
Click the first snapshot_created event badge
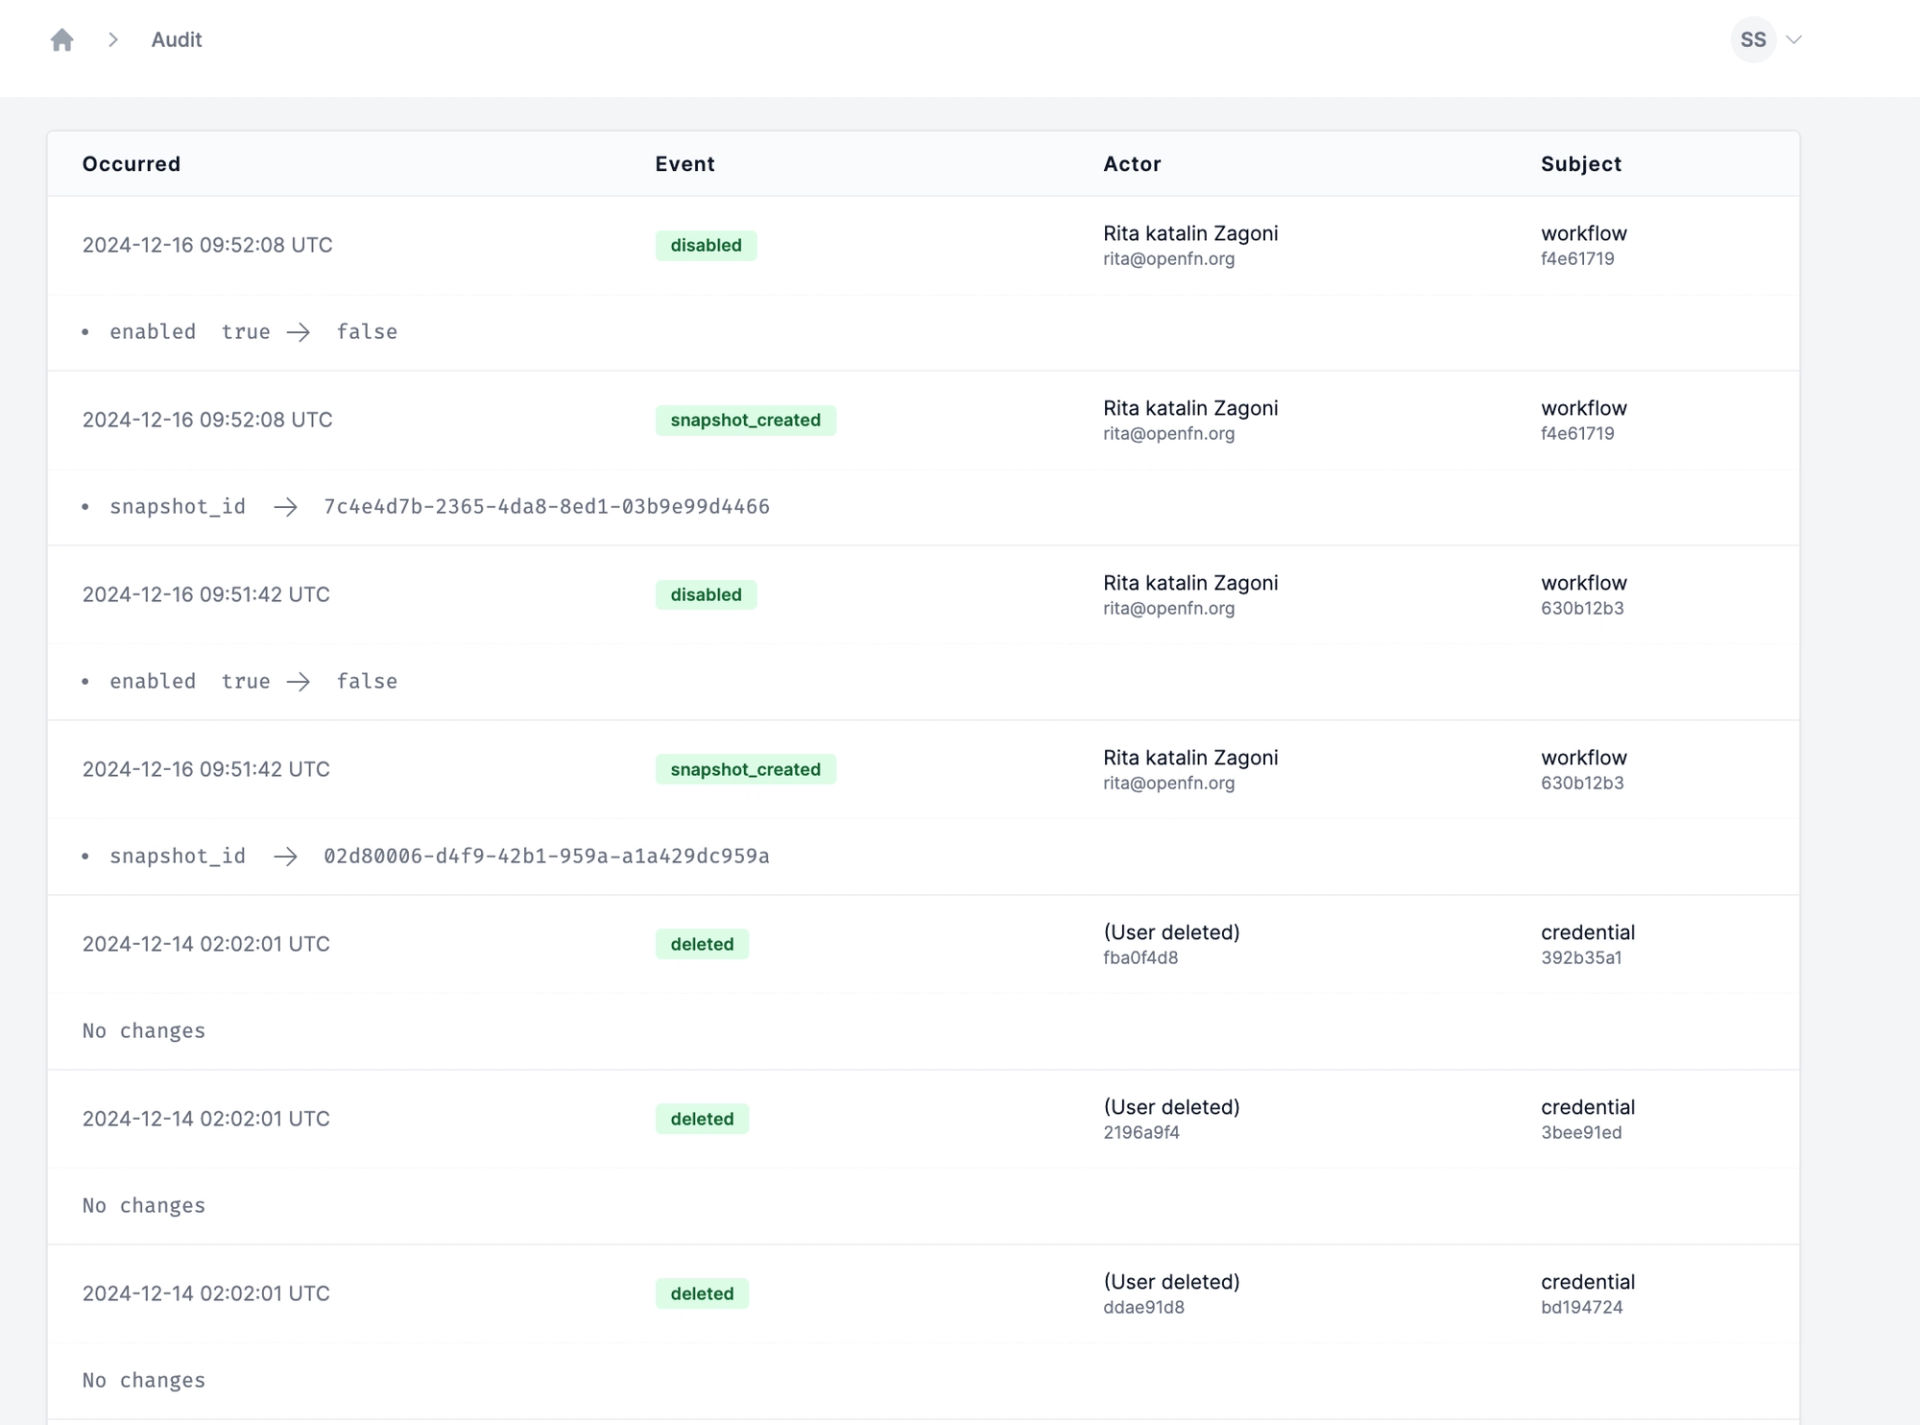[745, 420]
